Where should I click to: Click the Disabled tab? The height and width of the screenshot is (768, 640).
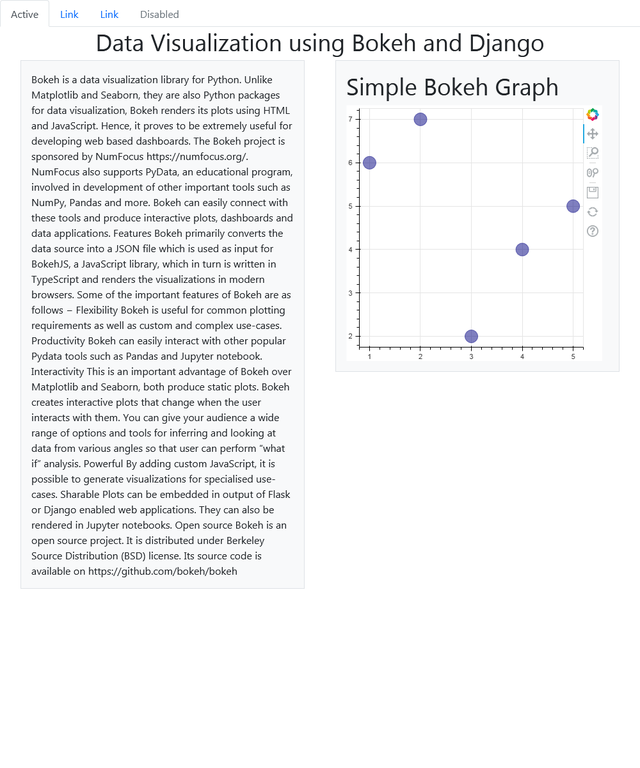[x=159, y=15]
